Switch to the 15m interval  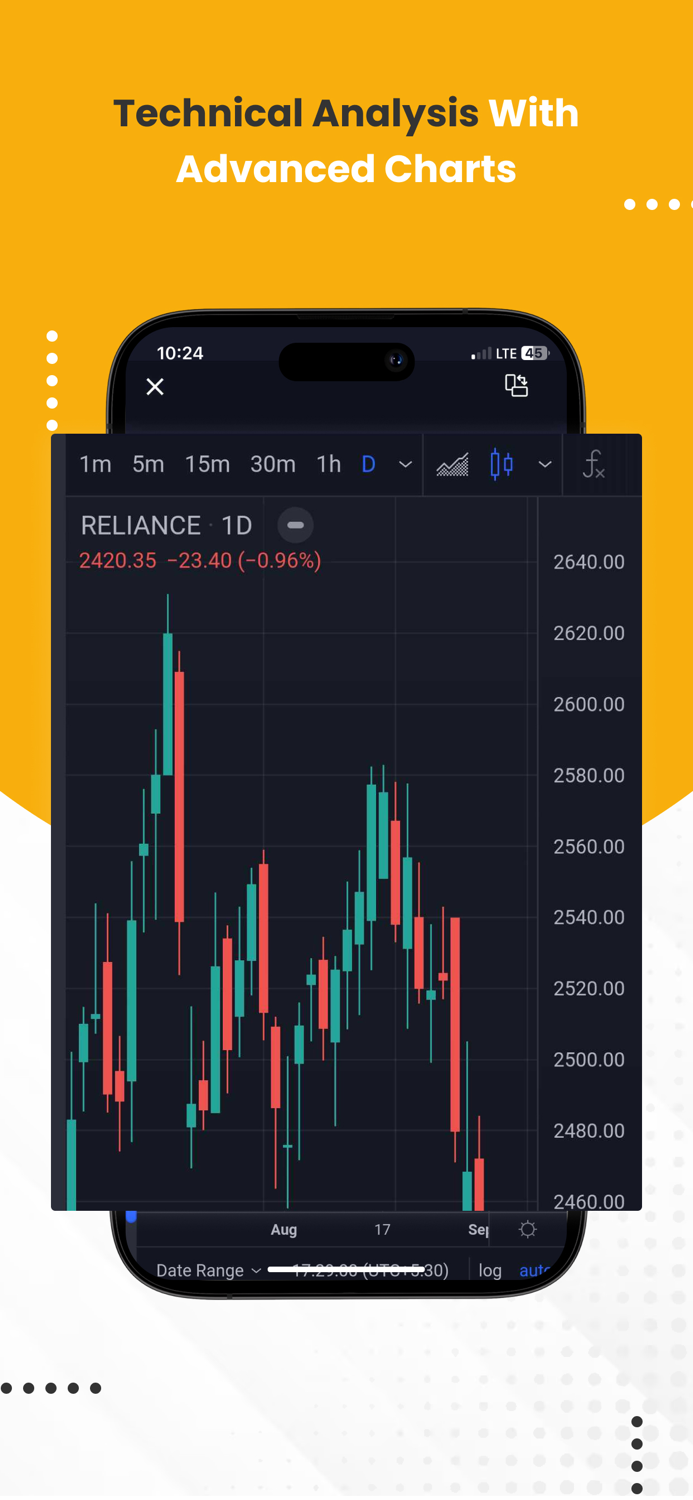[x=207, y=464]
